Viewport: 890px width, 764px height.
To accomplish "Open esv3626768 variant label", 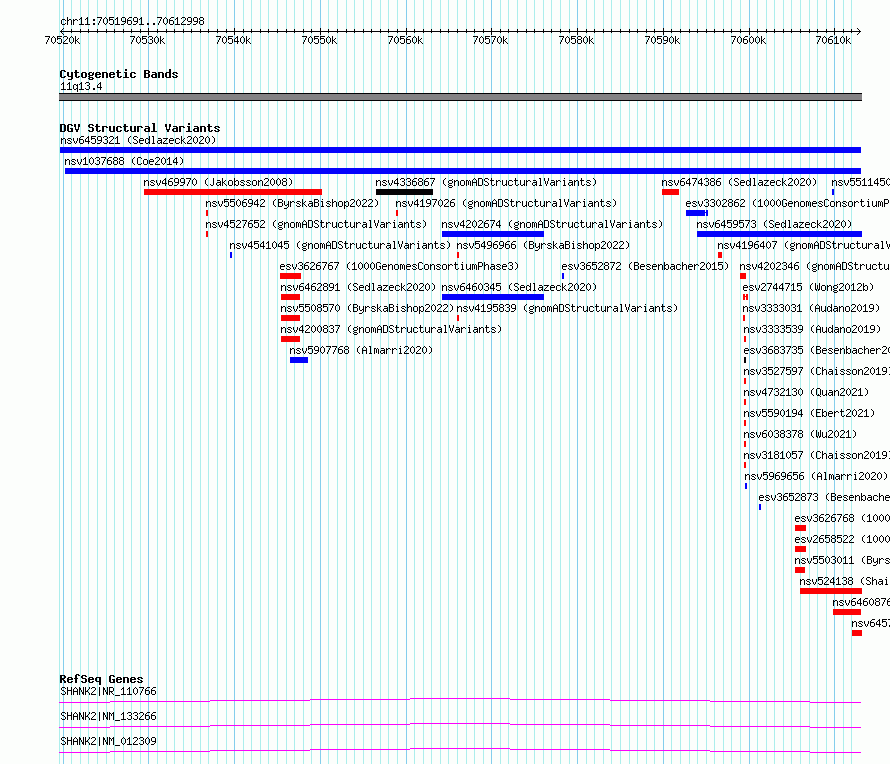I will [842, 518].
